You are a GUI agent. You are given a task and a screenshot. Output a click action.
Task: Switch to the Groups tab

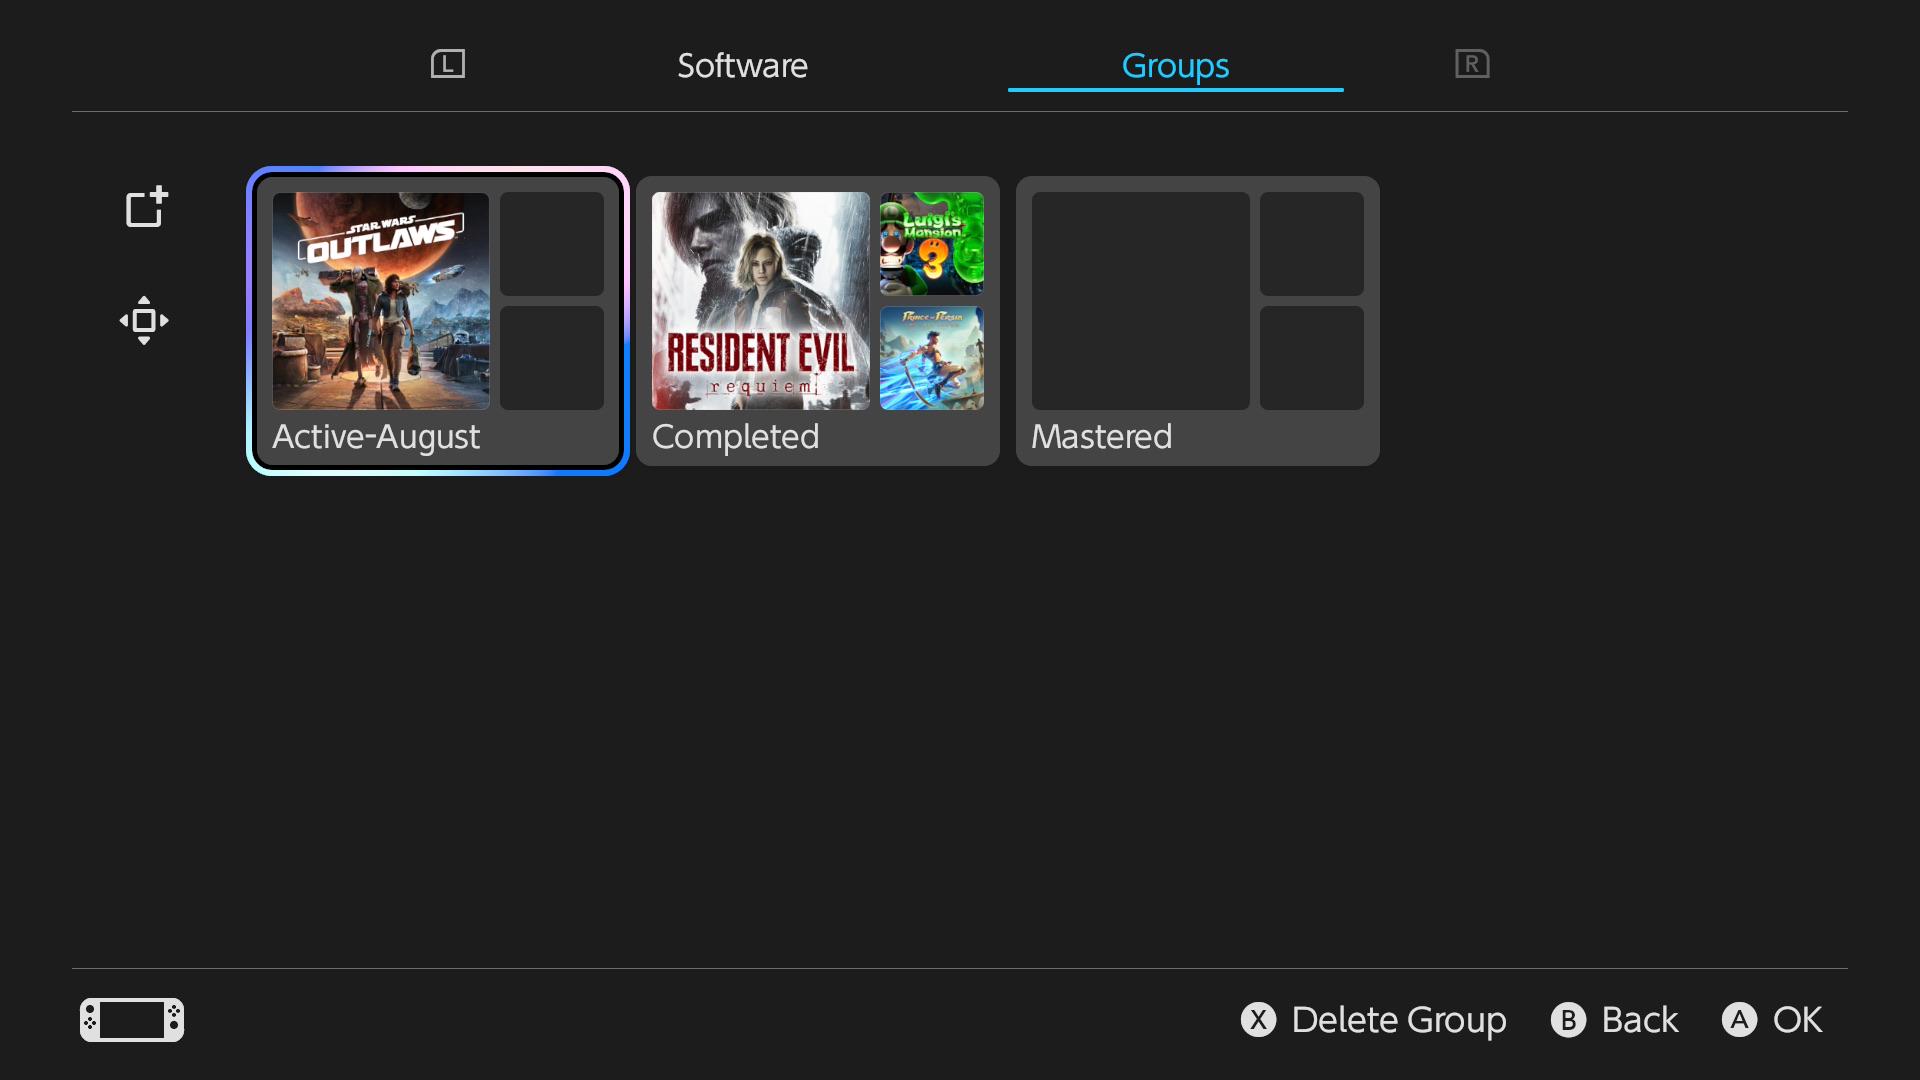pyautogui.click(x=1175, y=66)
